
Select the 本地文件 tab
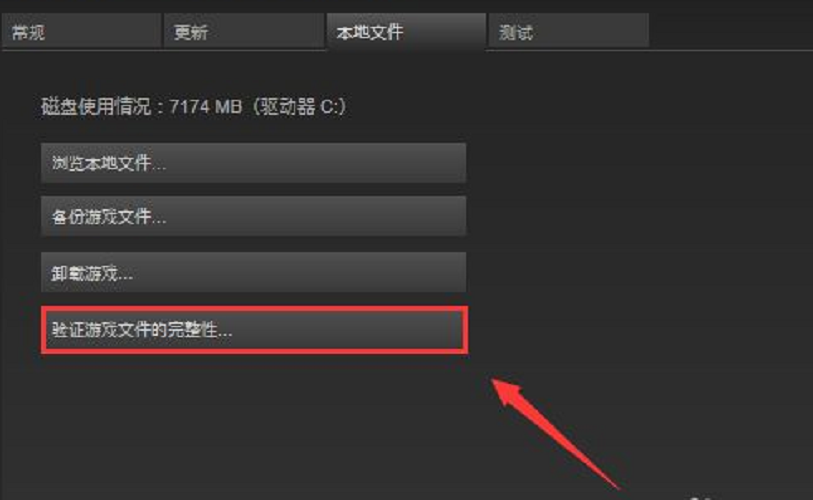406,32
